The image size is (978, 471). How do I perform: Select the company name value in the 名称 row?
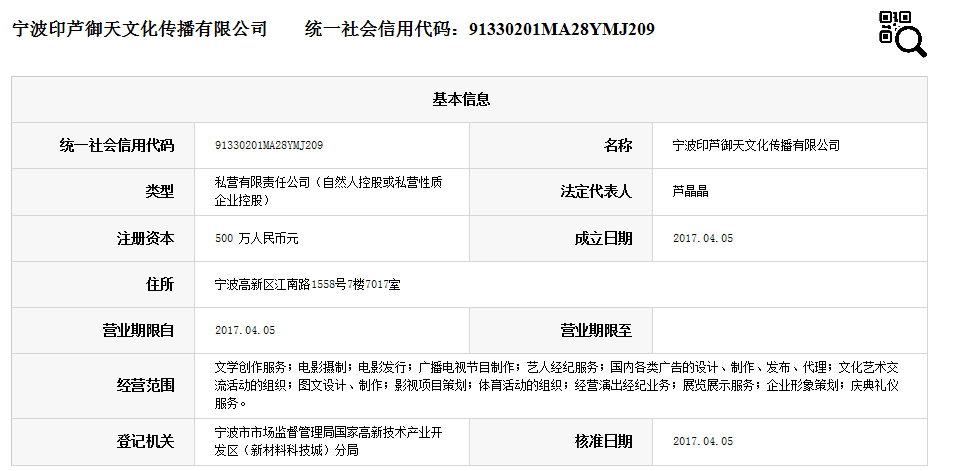756,145
